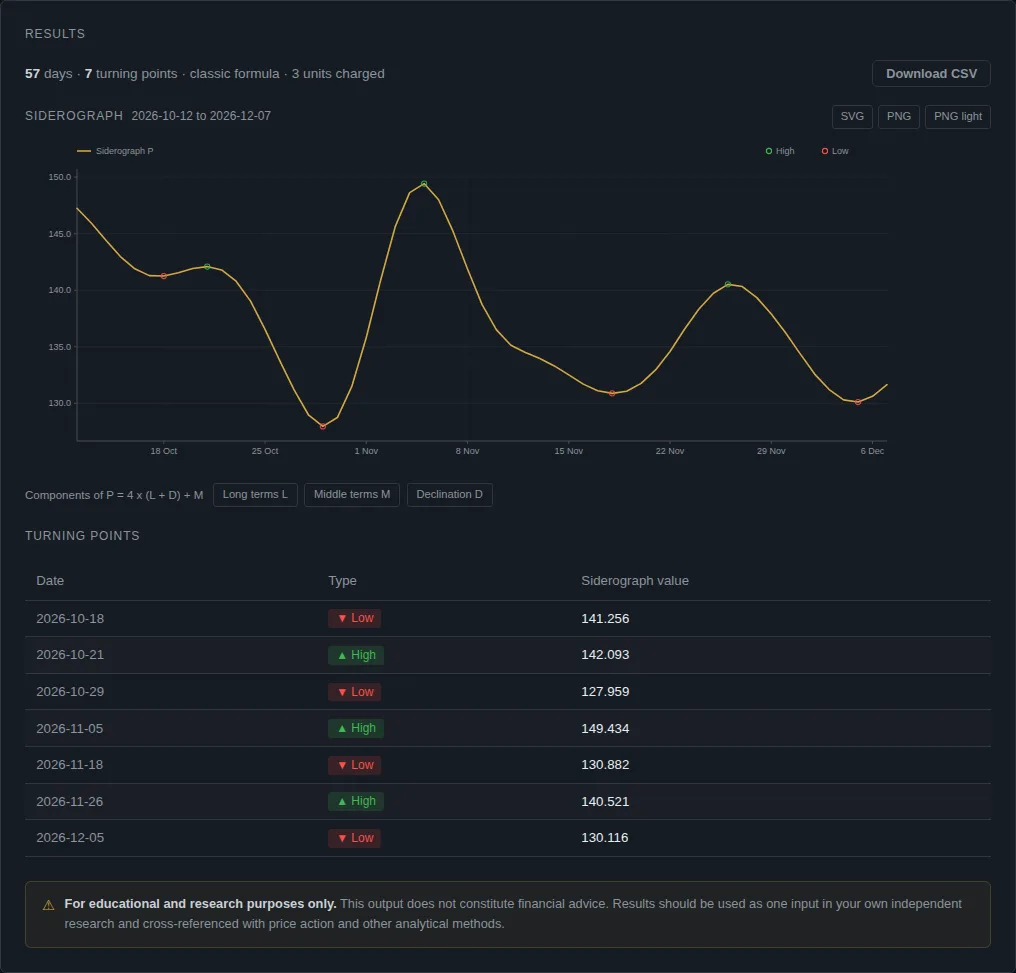Viewport: 1016px width, 973px height.
Task: Toggle Declination D component
Action: click(x=449, y=494)
